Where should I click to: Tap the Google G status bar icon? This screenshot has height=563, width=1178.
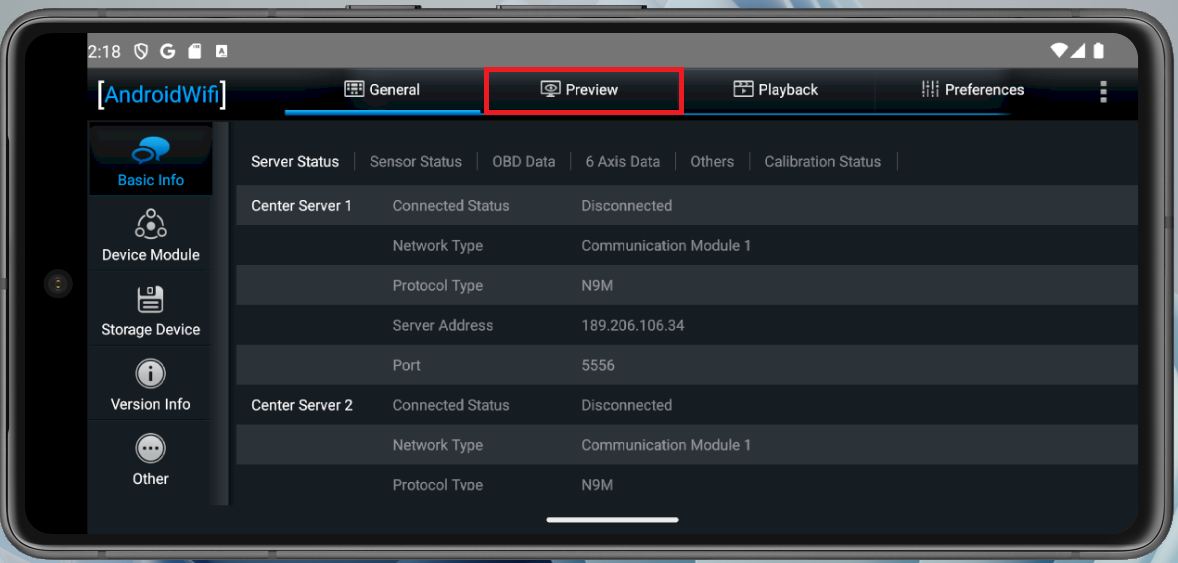point(168,51)
